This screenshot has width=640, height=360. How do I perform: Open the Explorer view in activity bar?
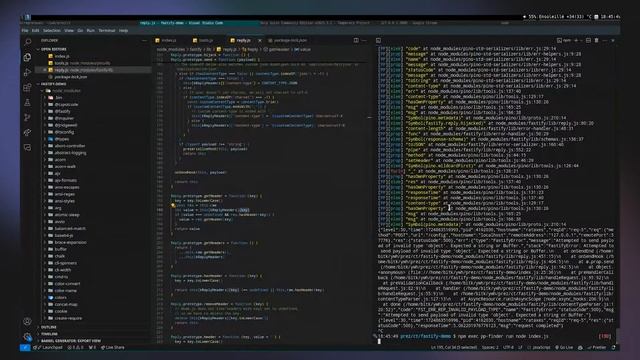point(27,57)
